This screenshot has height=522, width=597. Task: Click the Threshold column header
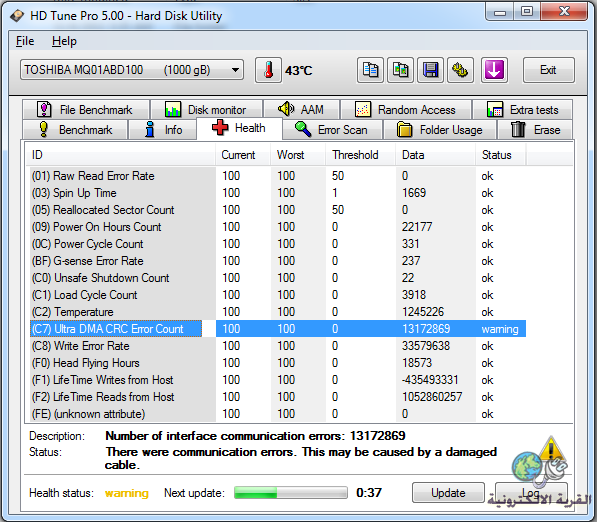tap(361, 155)
